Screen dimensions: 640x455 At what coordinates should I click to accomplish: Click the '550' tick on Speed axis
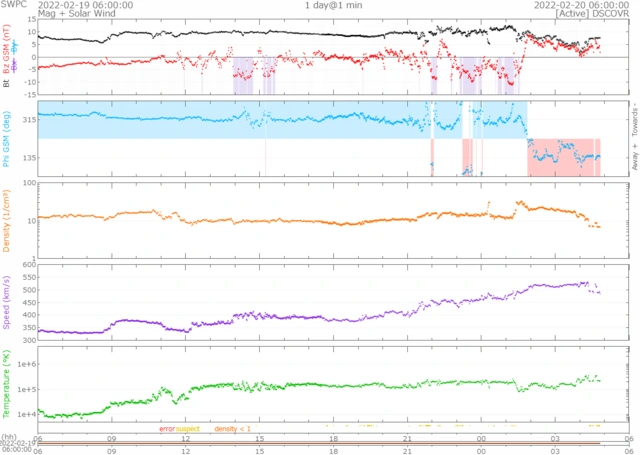pos(29,277)
